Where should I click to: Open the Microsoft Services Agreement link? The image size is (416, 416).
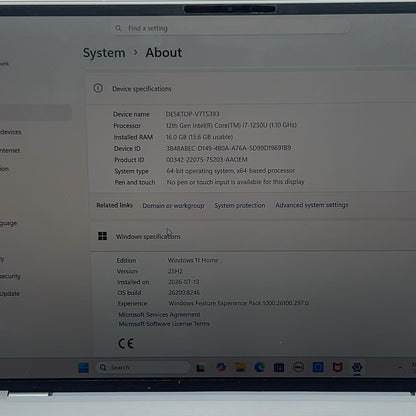[159, 314]
